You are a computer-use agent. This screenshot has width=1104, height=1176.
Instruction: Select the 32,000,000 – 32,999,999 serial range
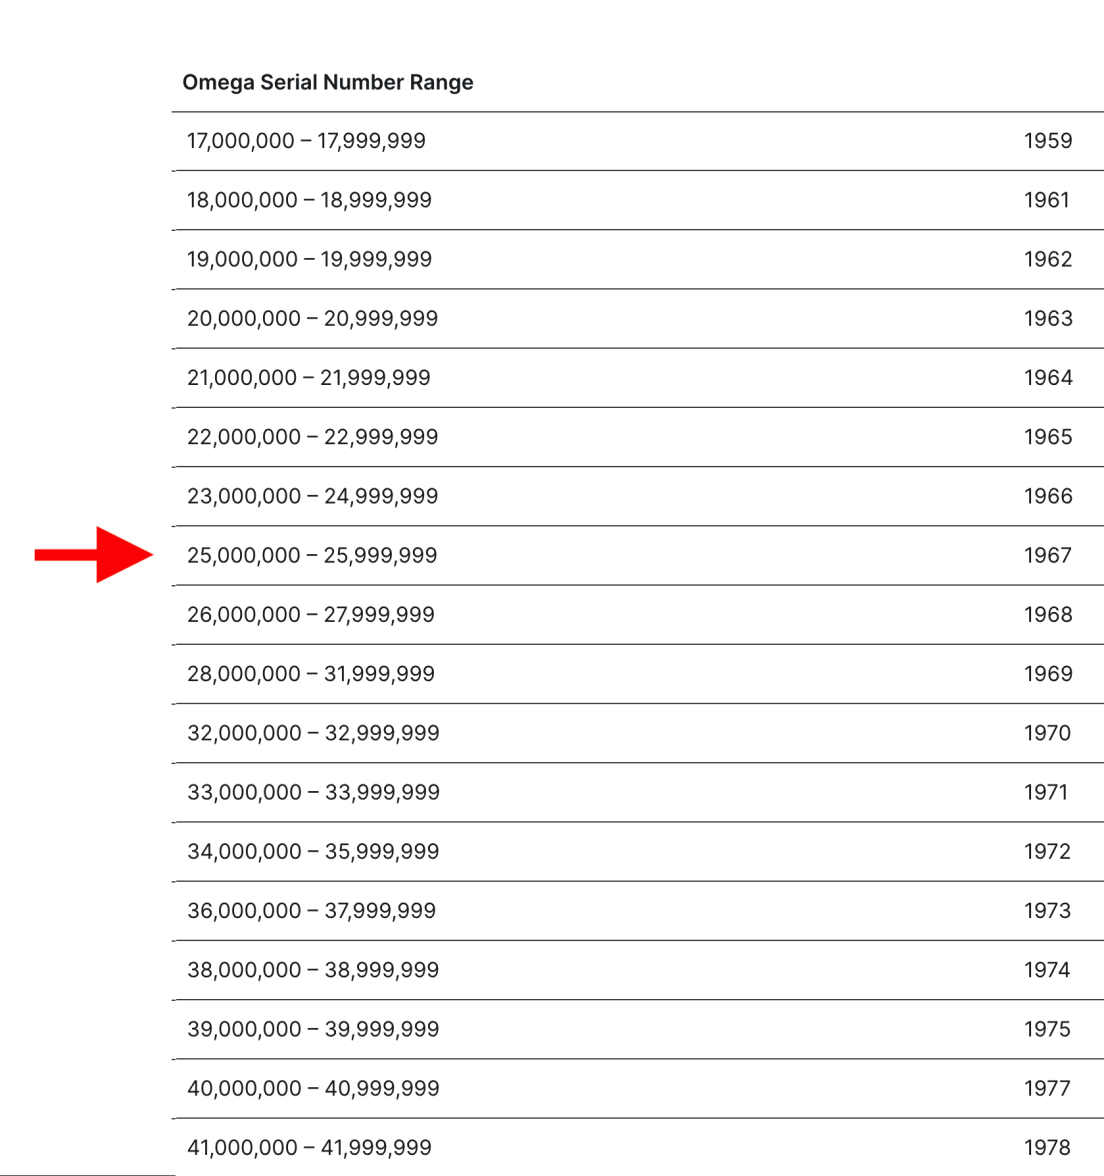pyautogui.click(x=313, y=733)
